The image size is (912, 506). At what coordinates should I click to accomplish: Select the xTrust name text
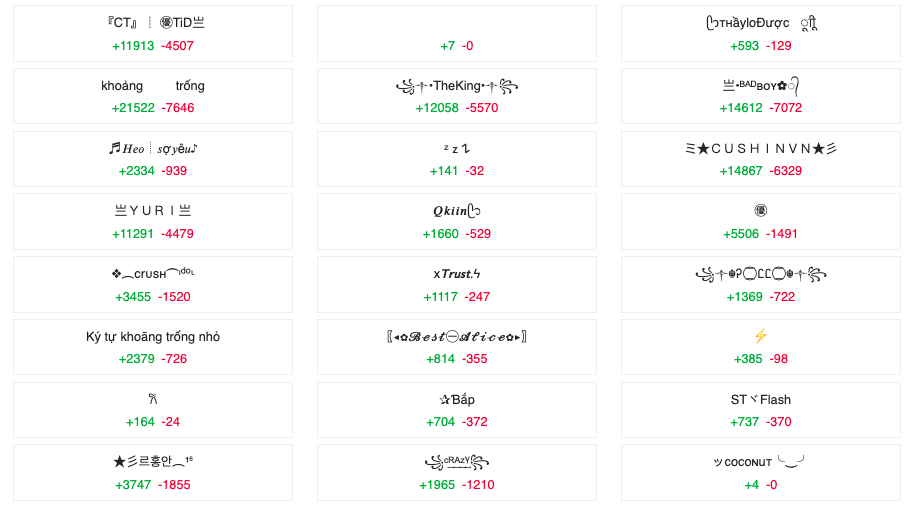click(457, 274)
